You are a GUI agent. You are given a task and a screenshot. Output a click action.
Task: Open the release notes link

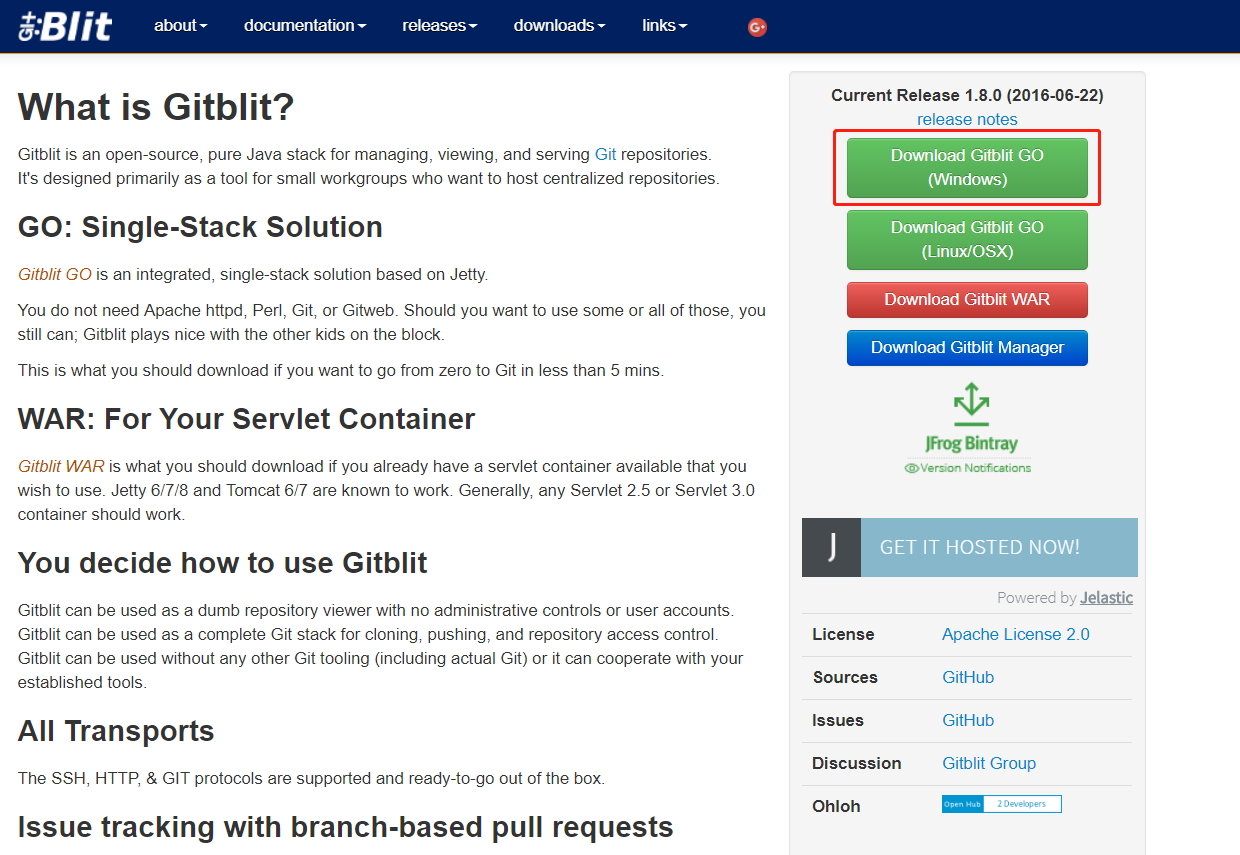[967, 120]
